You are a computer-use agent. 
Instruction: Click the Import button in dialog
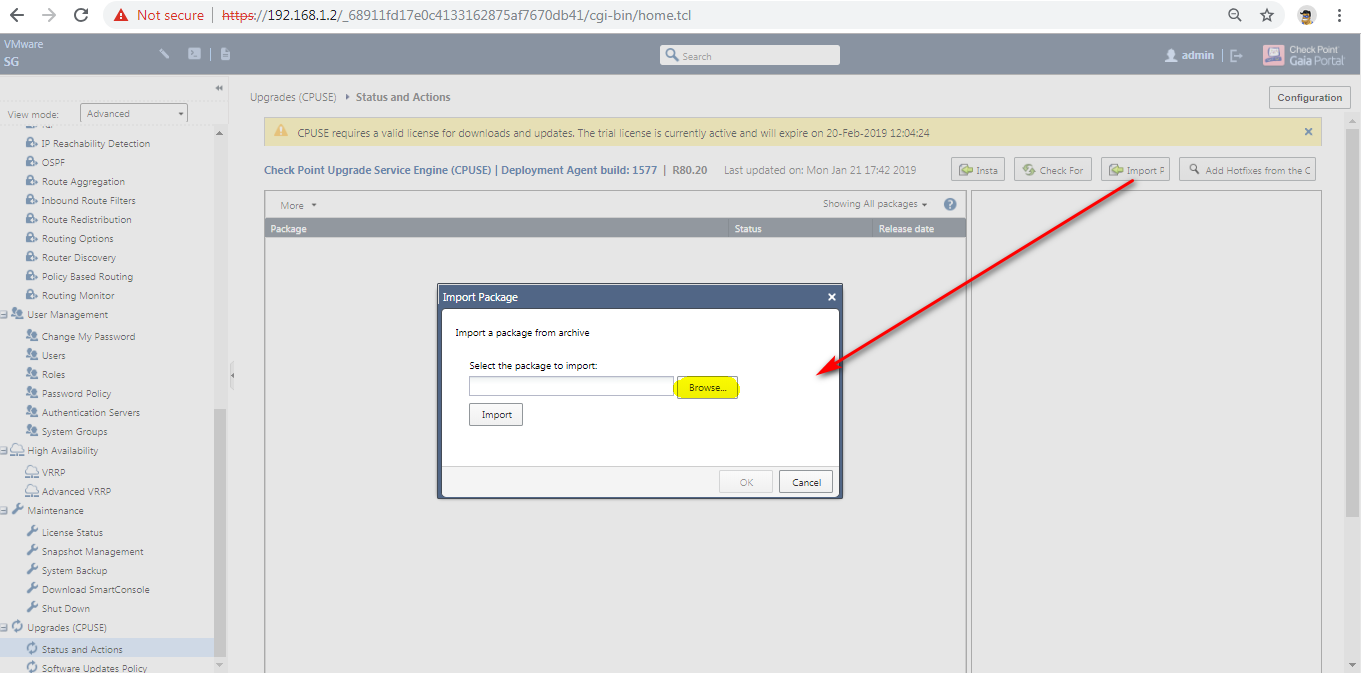[496, 414]
